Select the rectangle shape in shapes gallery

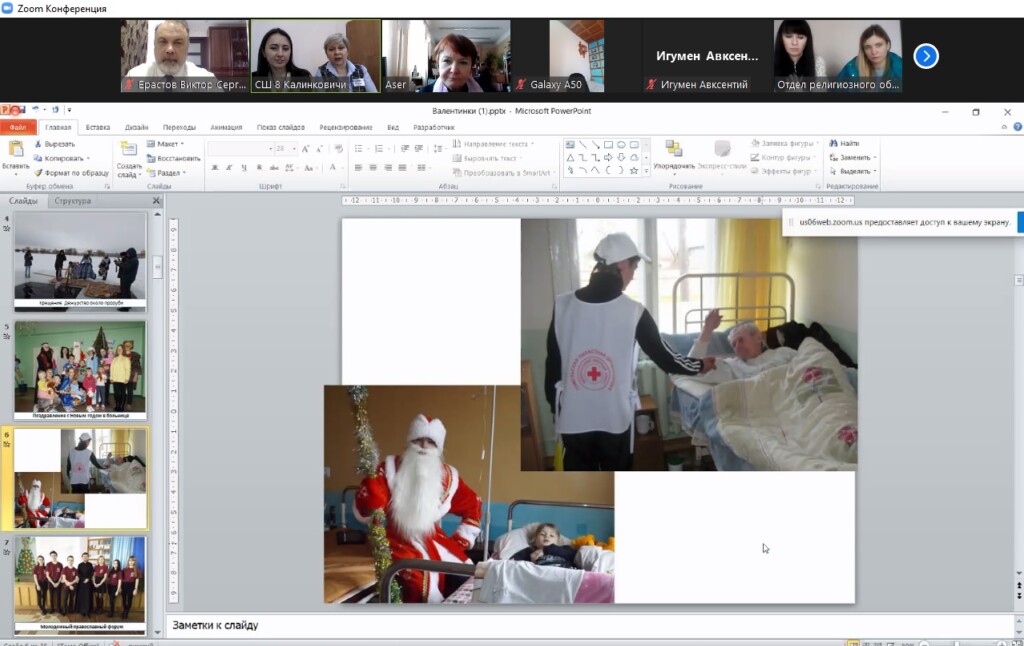tap(608, 144)
